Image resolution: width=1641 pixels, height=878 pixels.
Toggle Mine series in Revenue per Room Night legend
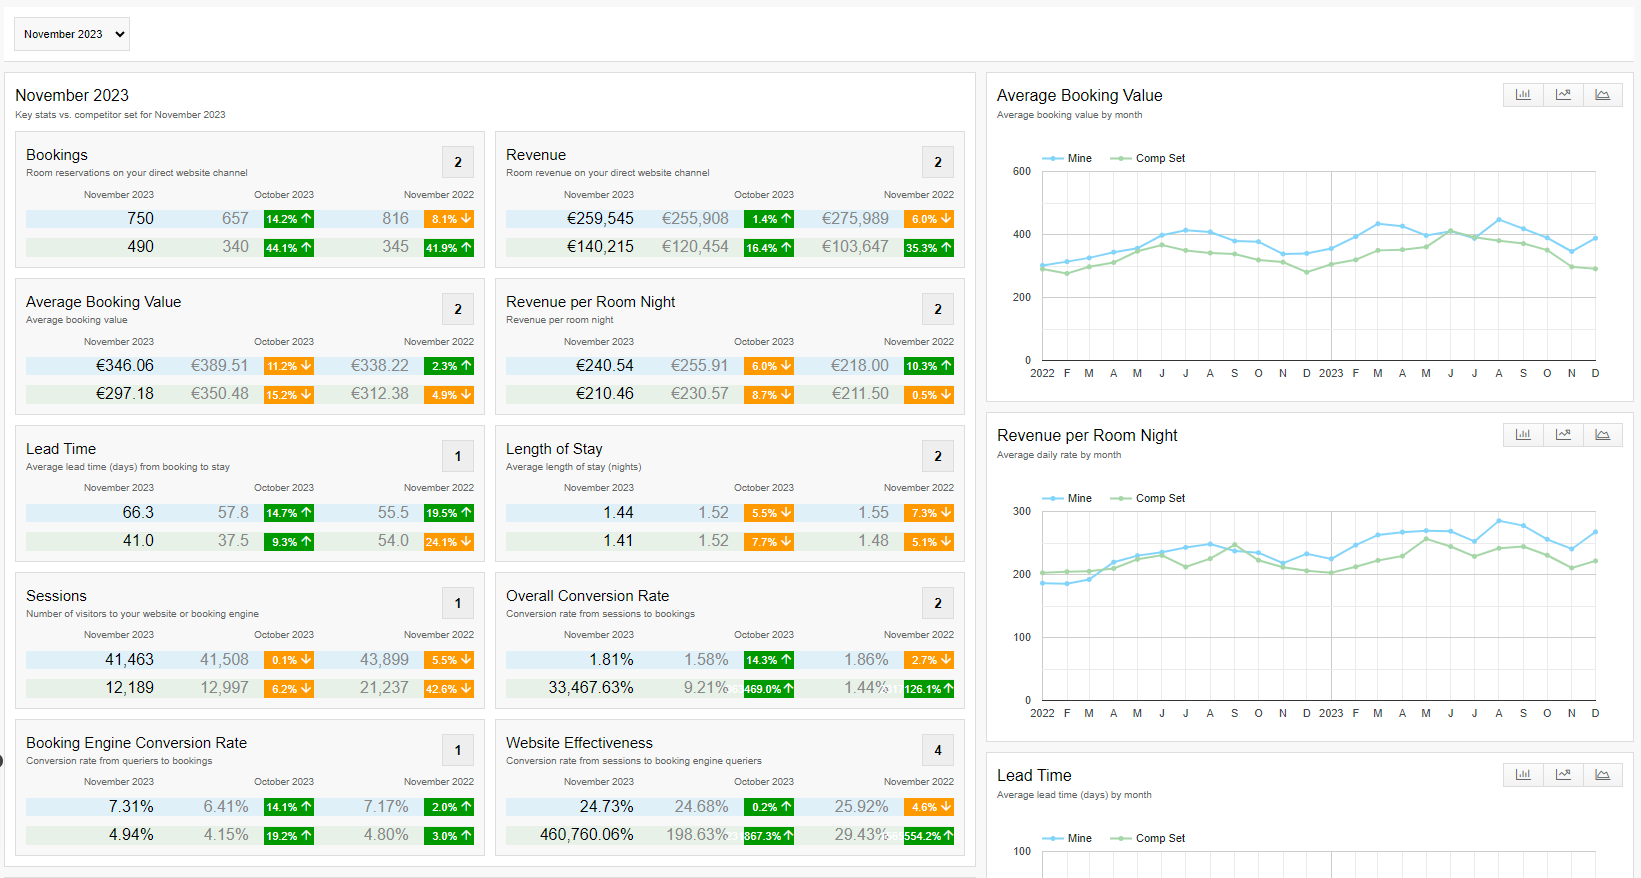1067,498
